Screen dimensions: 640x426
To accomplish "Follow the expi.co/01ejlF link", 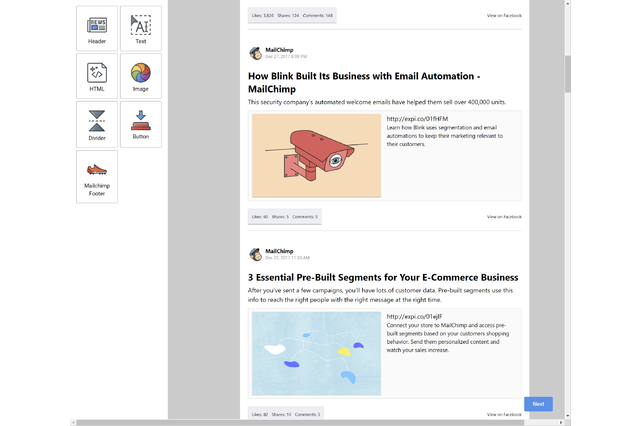I will pyautogui.click(x=409, y=317).
